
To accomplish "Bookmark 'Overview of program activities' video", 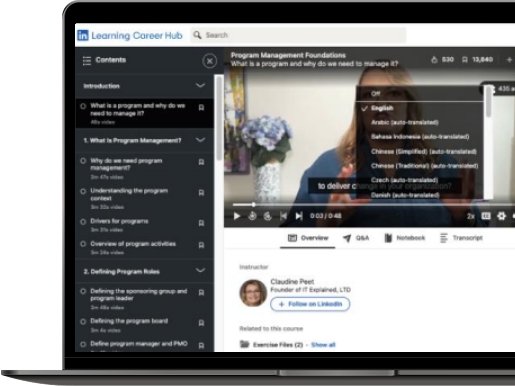I will [x=201, y=245].
